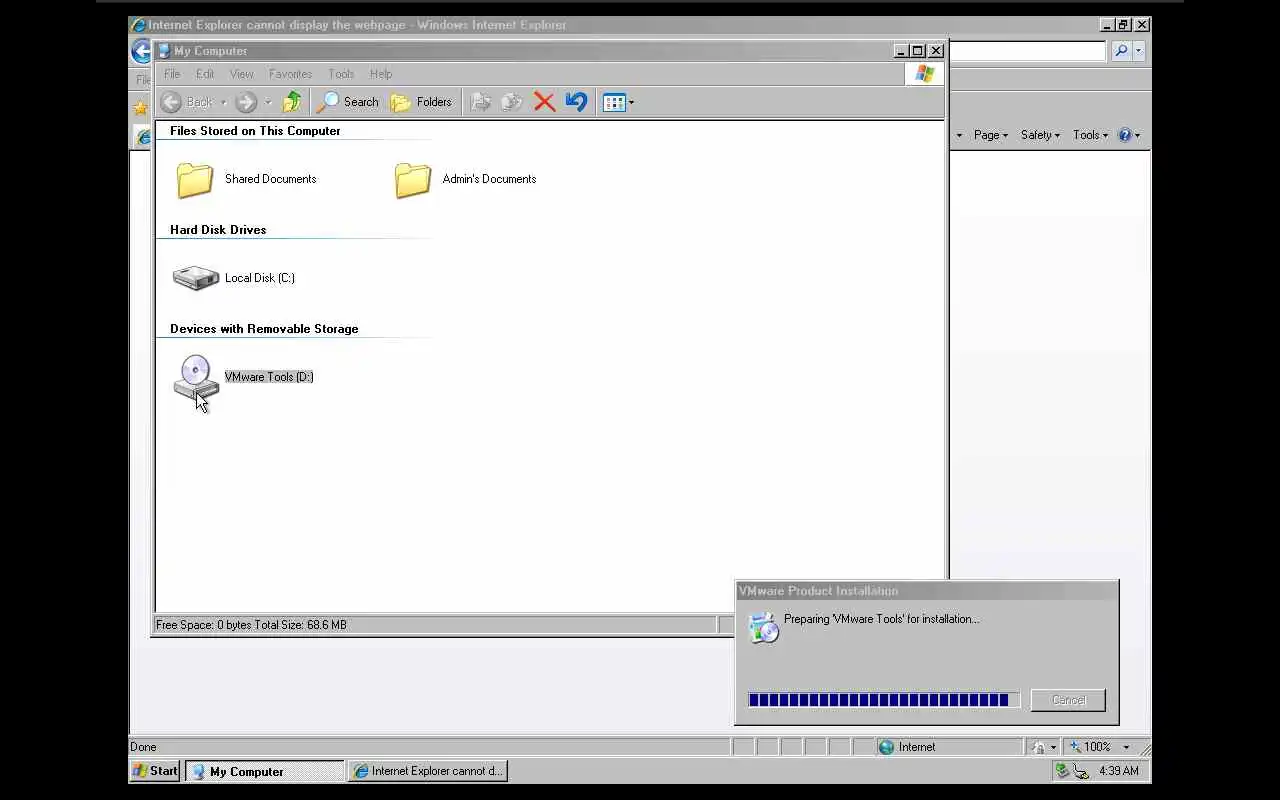Open the Start menu
This screenshot has width=1280, height=800.
click(155, 771)
